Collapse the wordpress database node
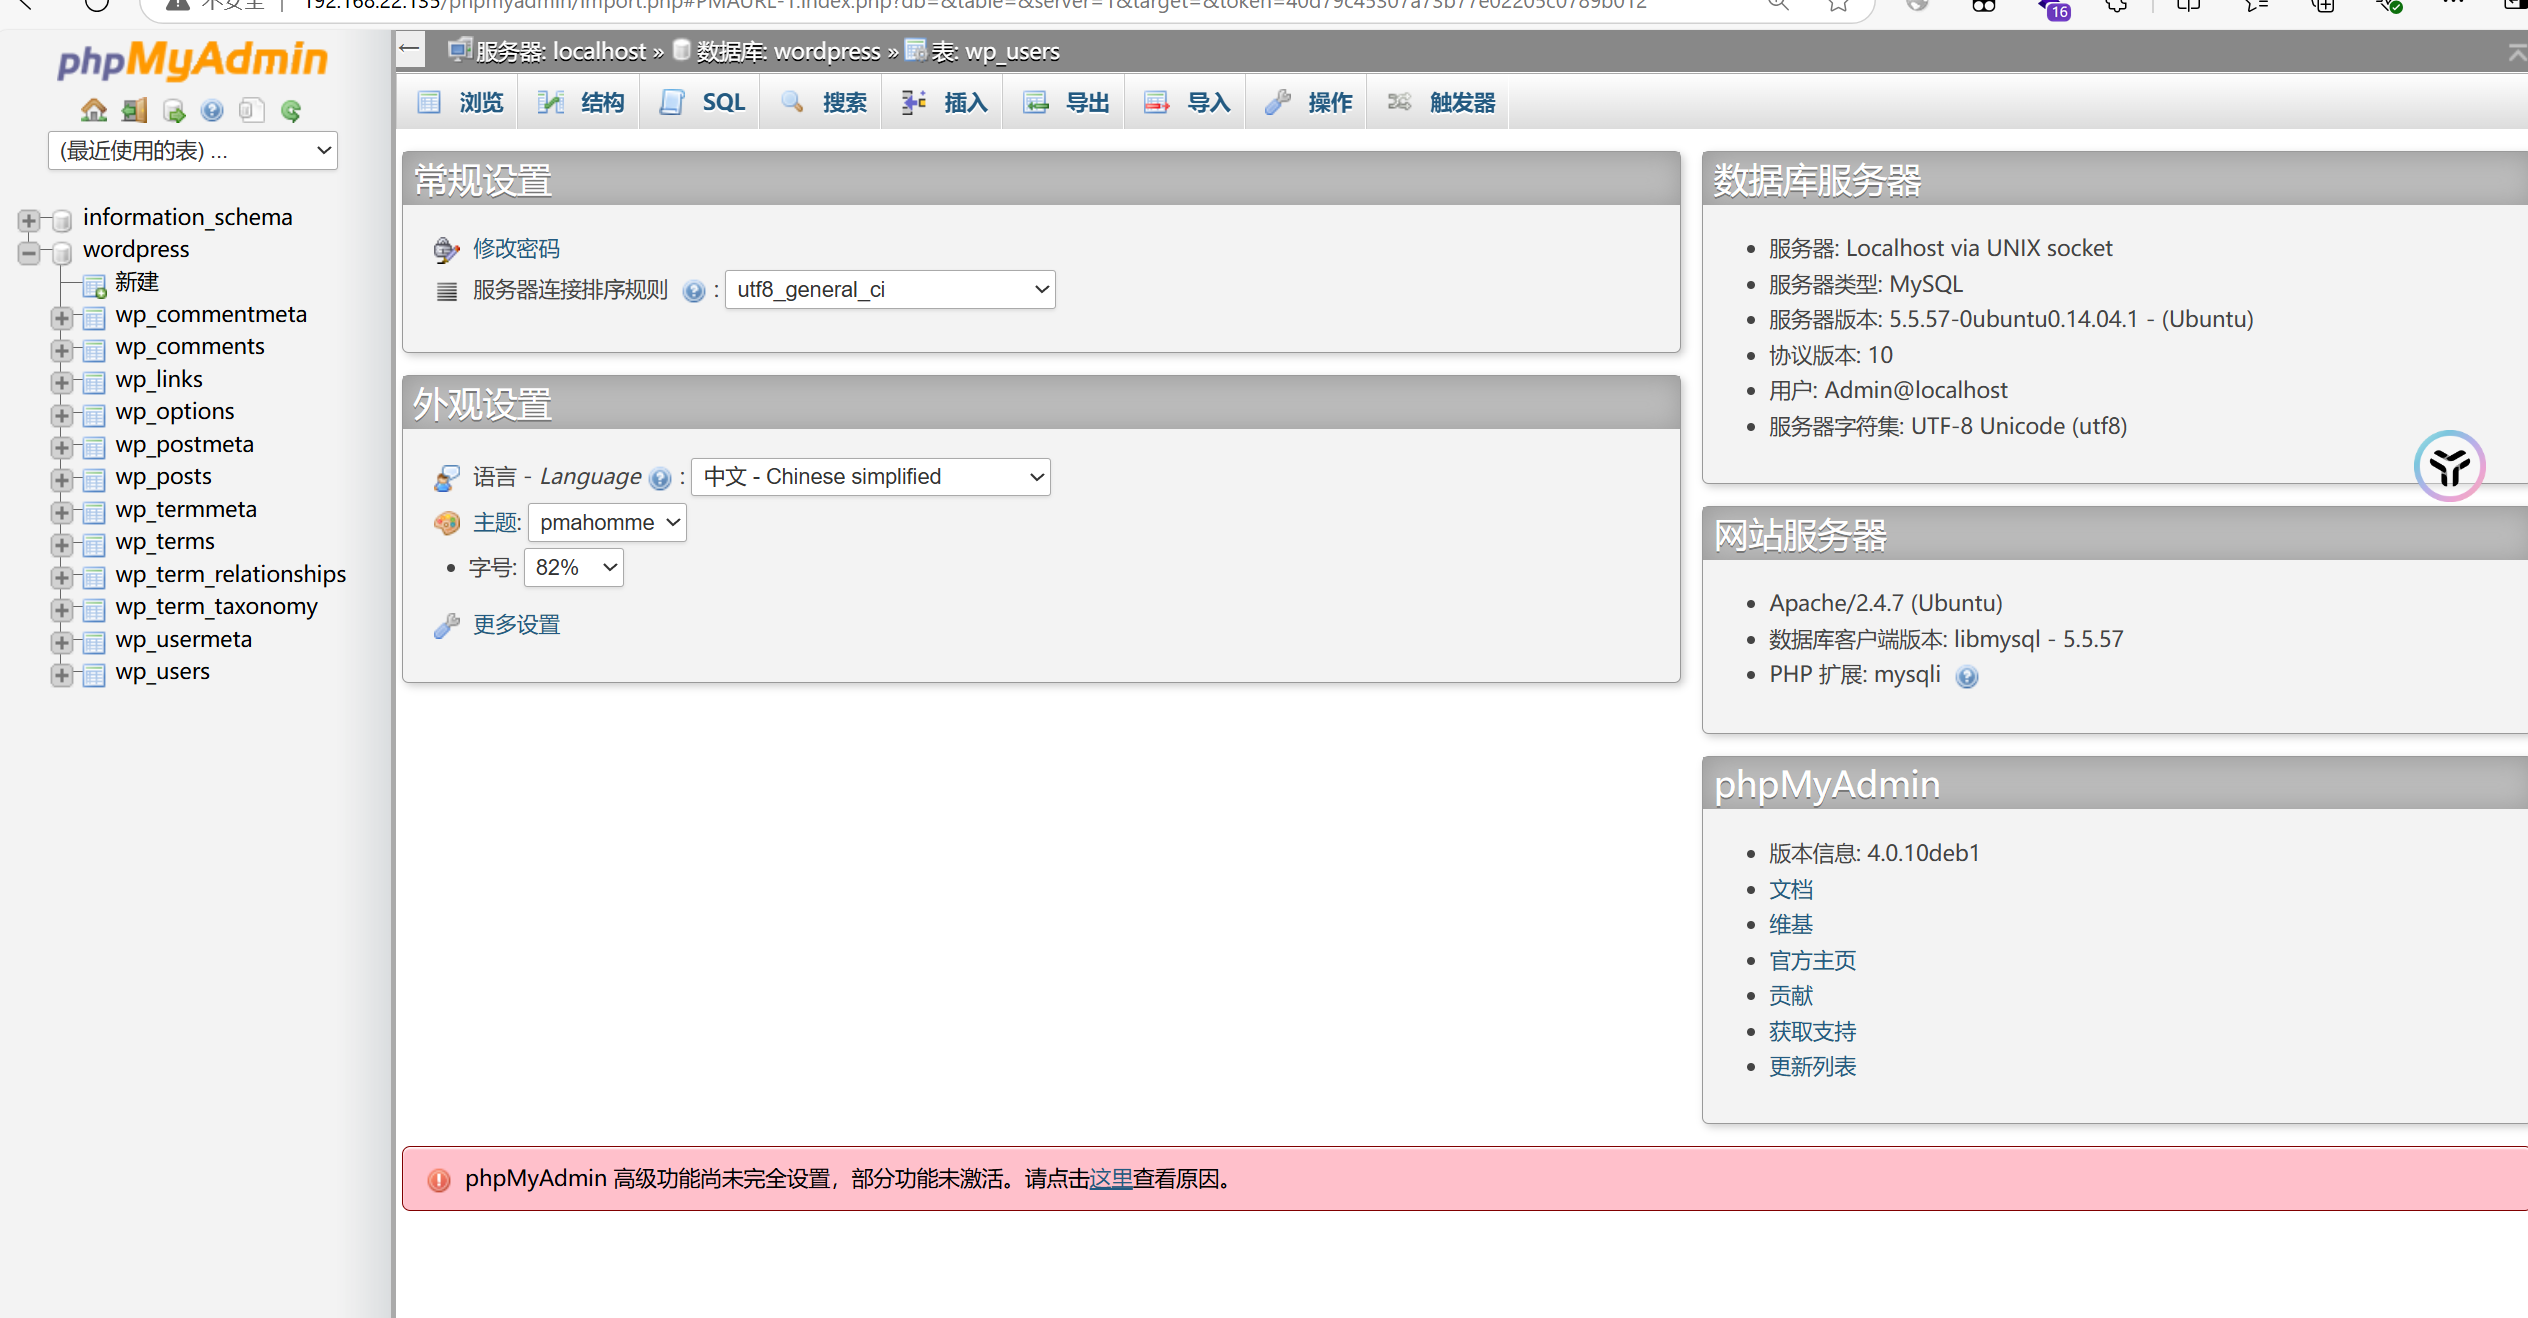2528x1318 pixels. tap(29, 252)
